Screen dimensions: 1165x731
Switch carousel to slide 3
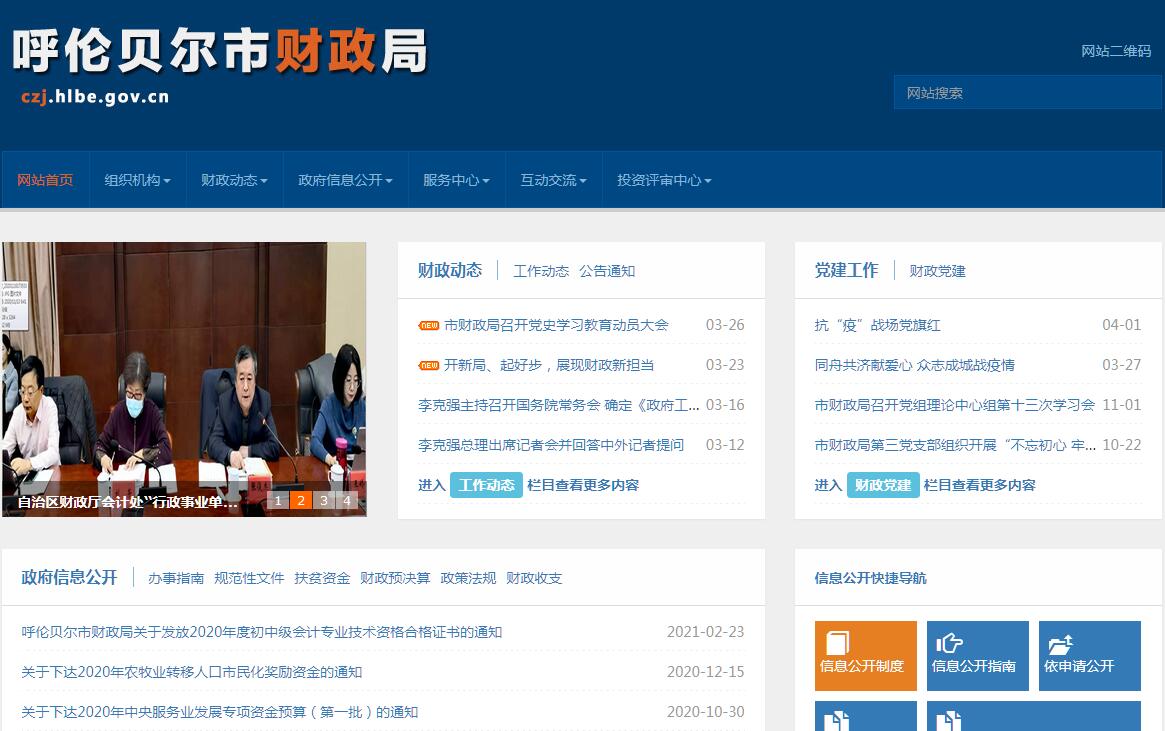click(324, 501)
